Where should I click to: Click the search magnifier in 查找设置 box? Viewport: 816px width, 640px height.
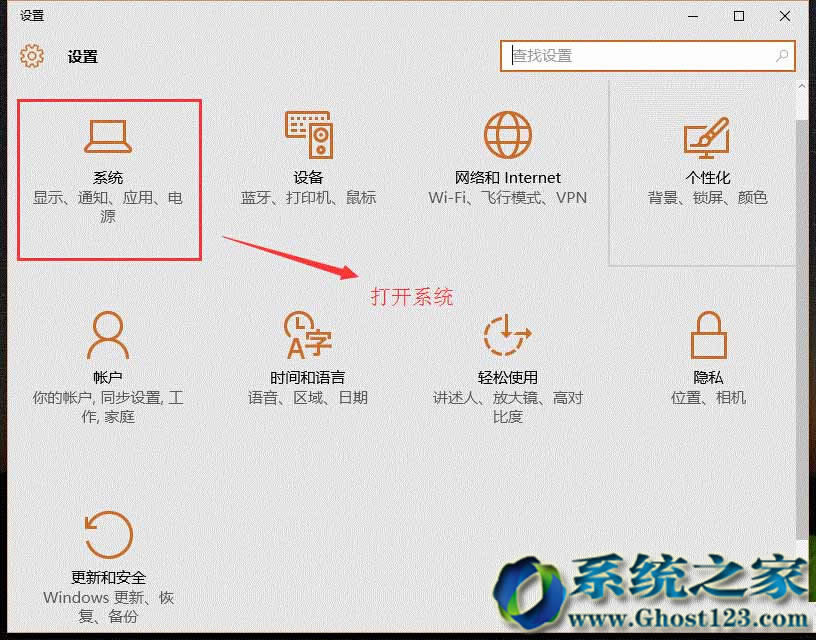781,57
